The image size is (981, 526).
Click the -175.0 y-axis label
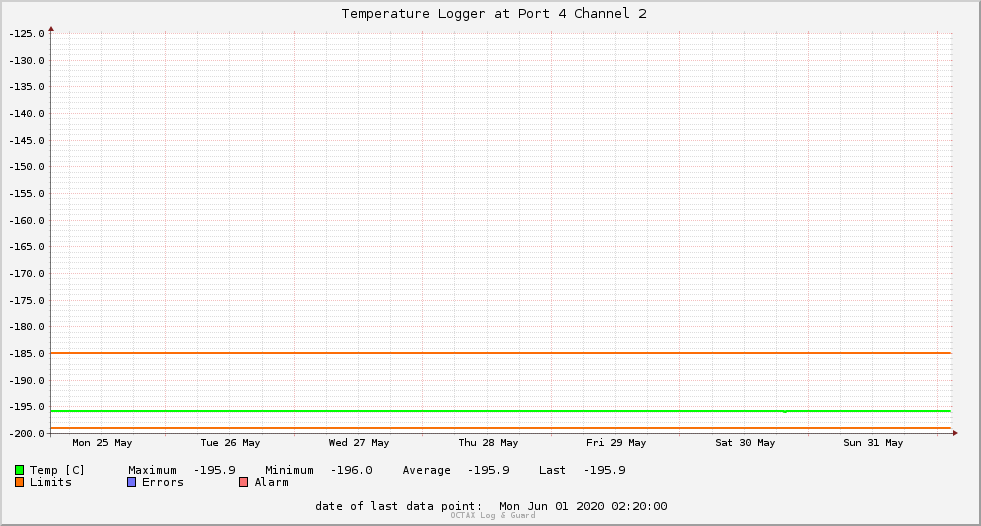tap(27, 301)
